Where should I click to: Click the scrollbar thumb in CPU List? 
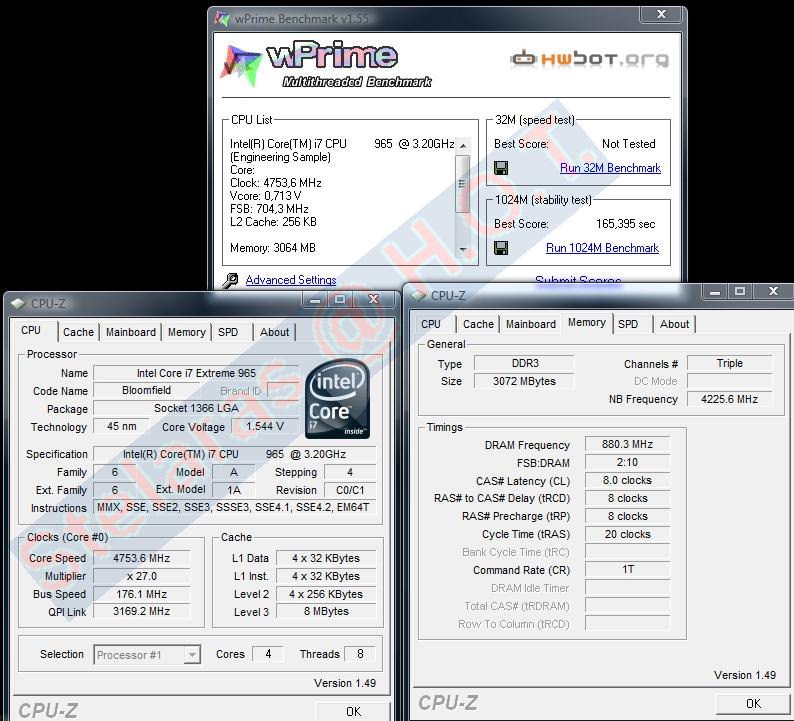click(x=462, y=183)
